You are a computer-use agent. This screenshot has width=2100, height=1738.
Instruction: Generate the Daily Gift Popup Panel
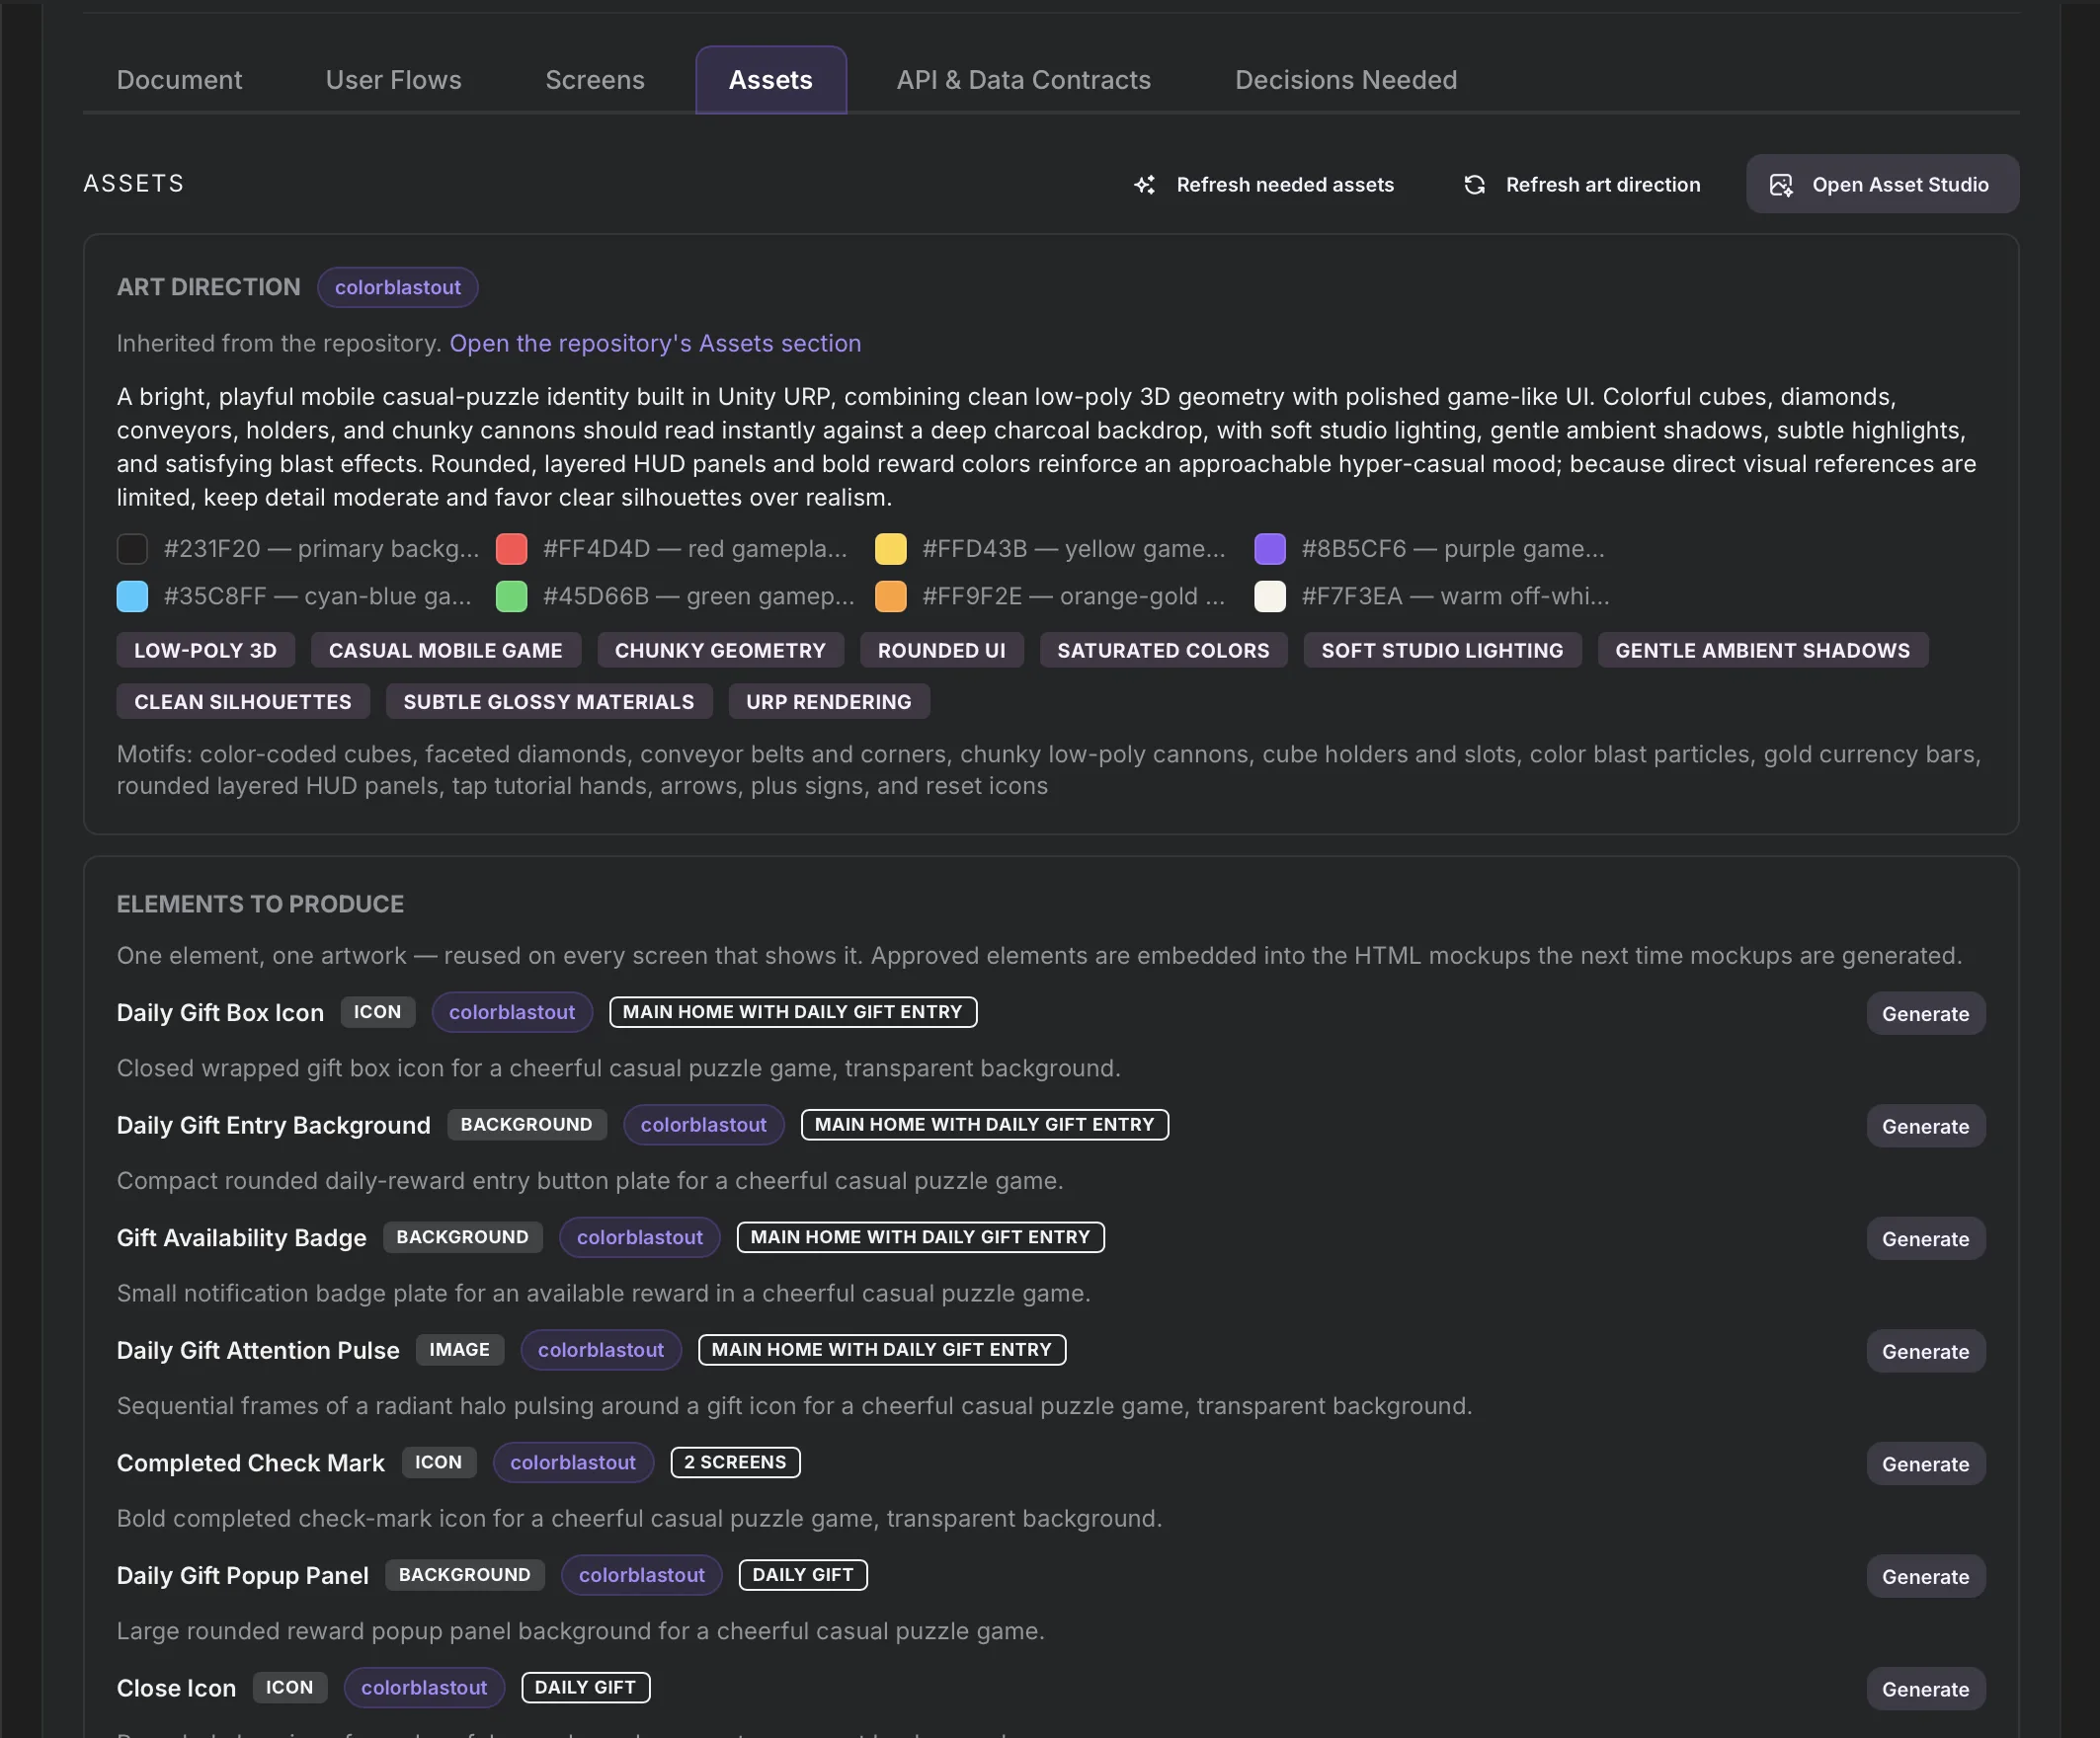[x=1925, y=1577]
